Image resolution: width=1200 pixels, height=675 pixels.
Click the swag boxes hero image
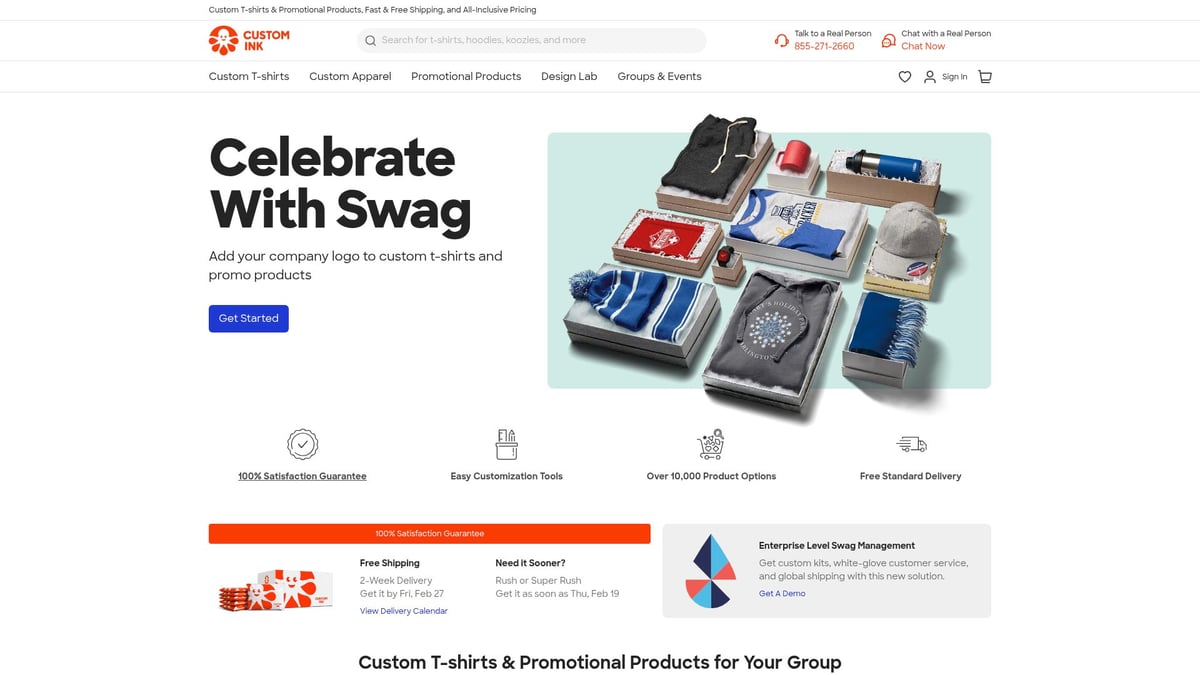(769, 261)
